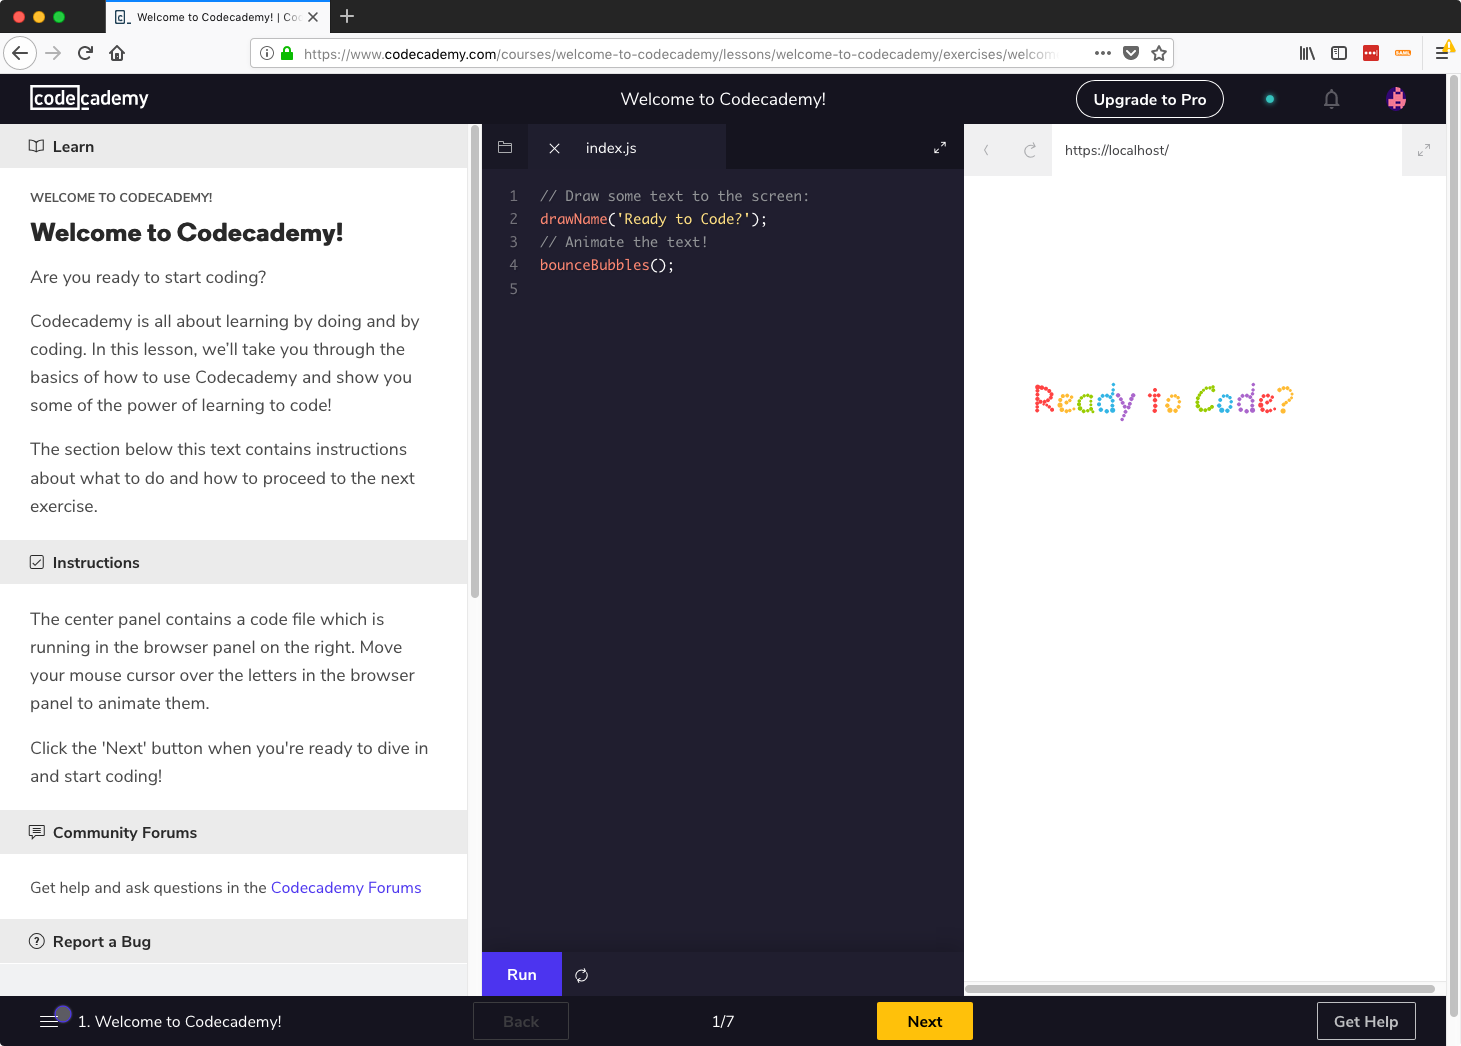1461x1046 pixels.
Task: Click the Upgrade to Pro button
Action: click(1149, 99)
